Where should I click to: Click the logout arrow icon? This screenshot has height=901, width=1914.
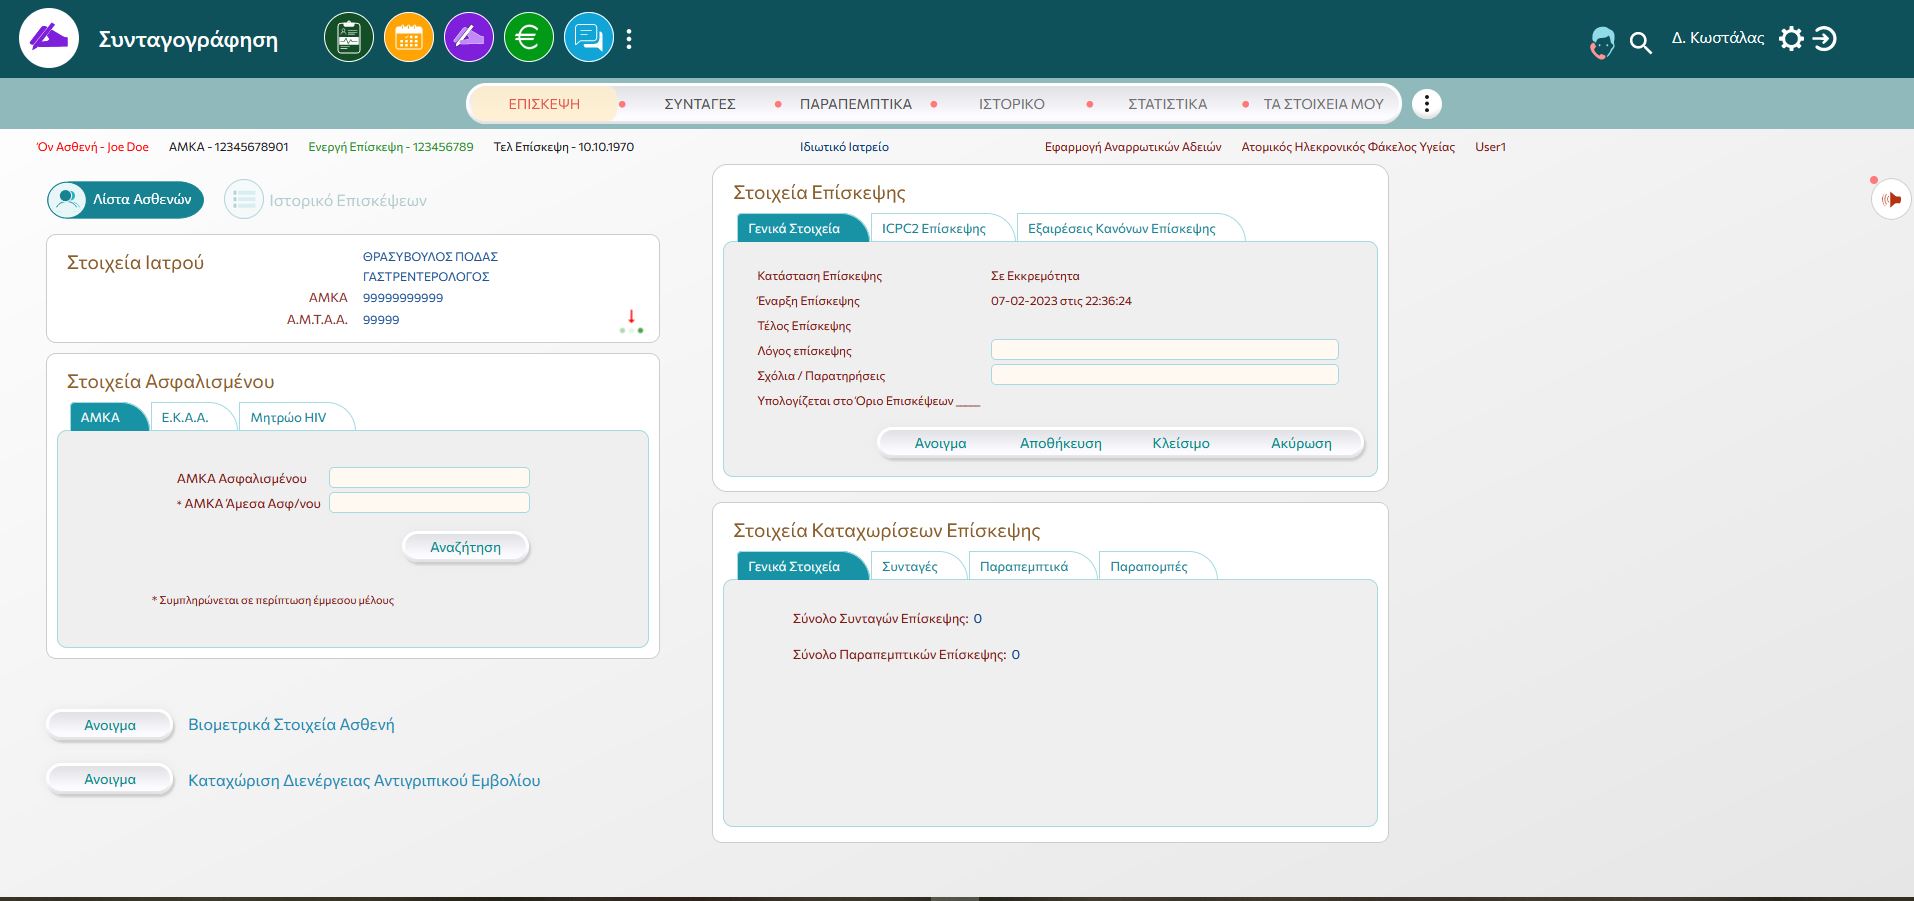pos(1825,39)
